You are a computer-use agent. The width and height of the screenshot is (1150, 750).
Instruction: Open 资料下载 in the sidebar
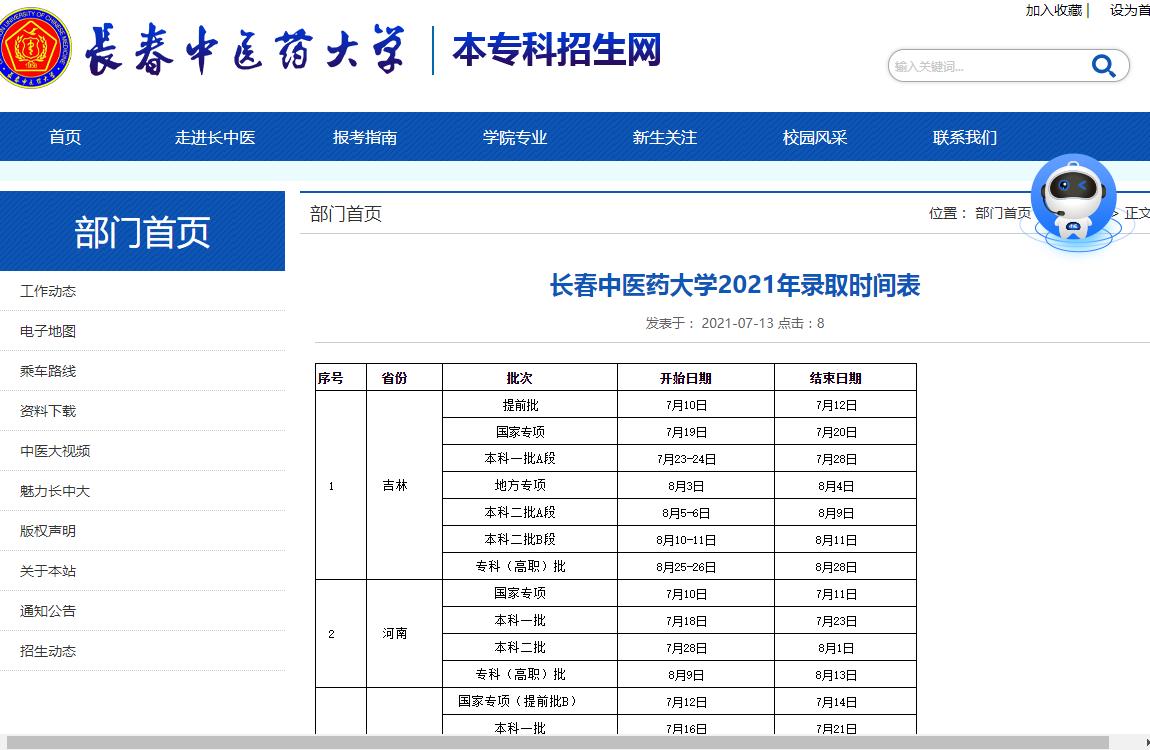[48, 411]
